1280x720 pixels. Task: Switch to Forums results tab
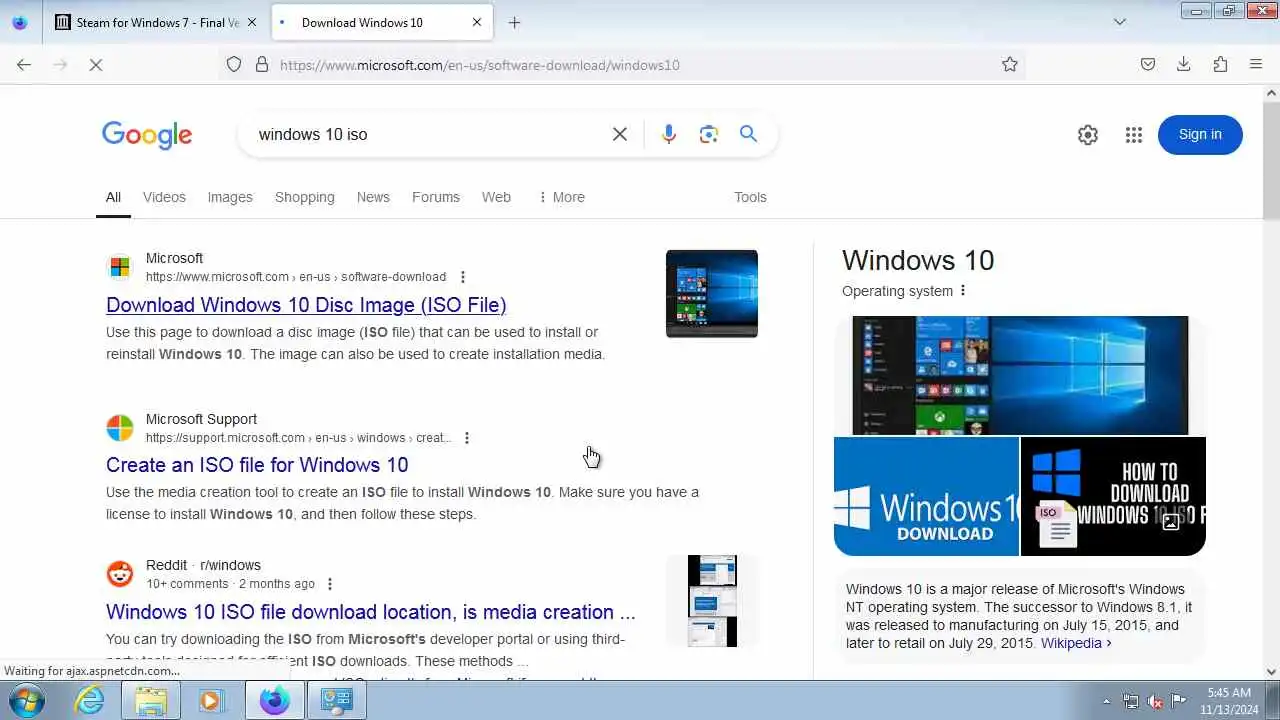[436, 197]
